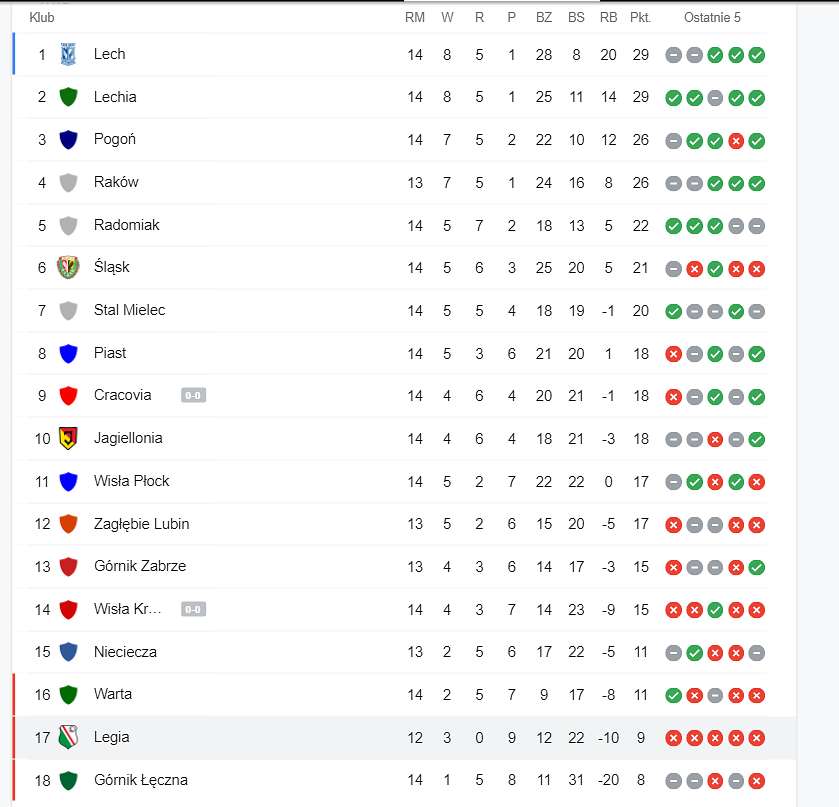The image size is (839, 807).
Task: Click the Śląsk club crest icon
Action: click(68, 267)
